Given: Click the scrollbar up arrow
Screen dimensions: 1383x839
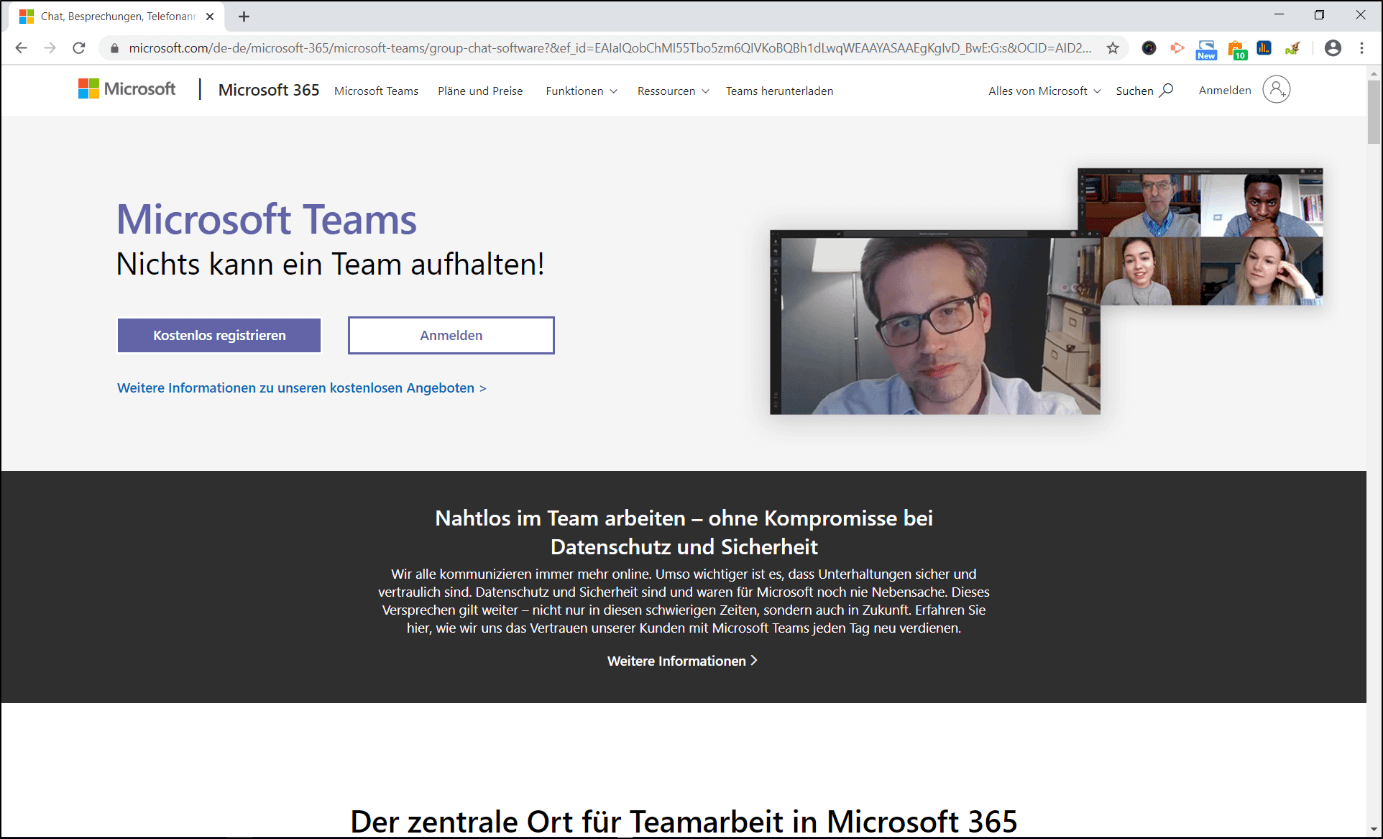Looking at the screenshot, I should (1374, 72).
